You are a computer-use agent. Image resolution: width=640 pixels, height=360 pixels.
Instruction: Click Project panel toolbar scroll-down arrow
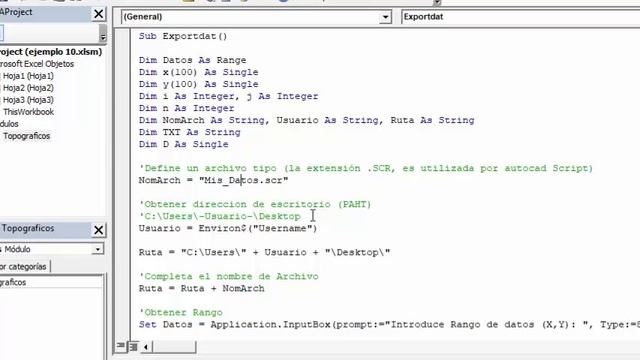tap(103, 38)
